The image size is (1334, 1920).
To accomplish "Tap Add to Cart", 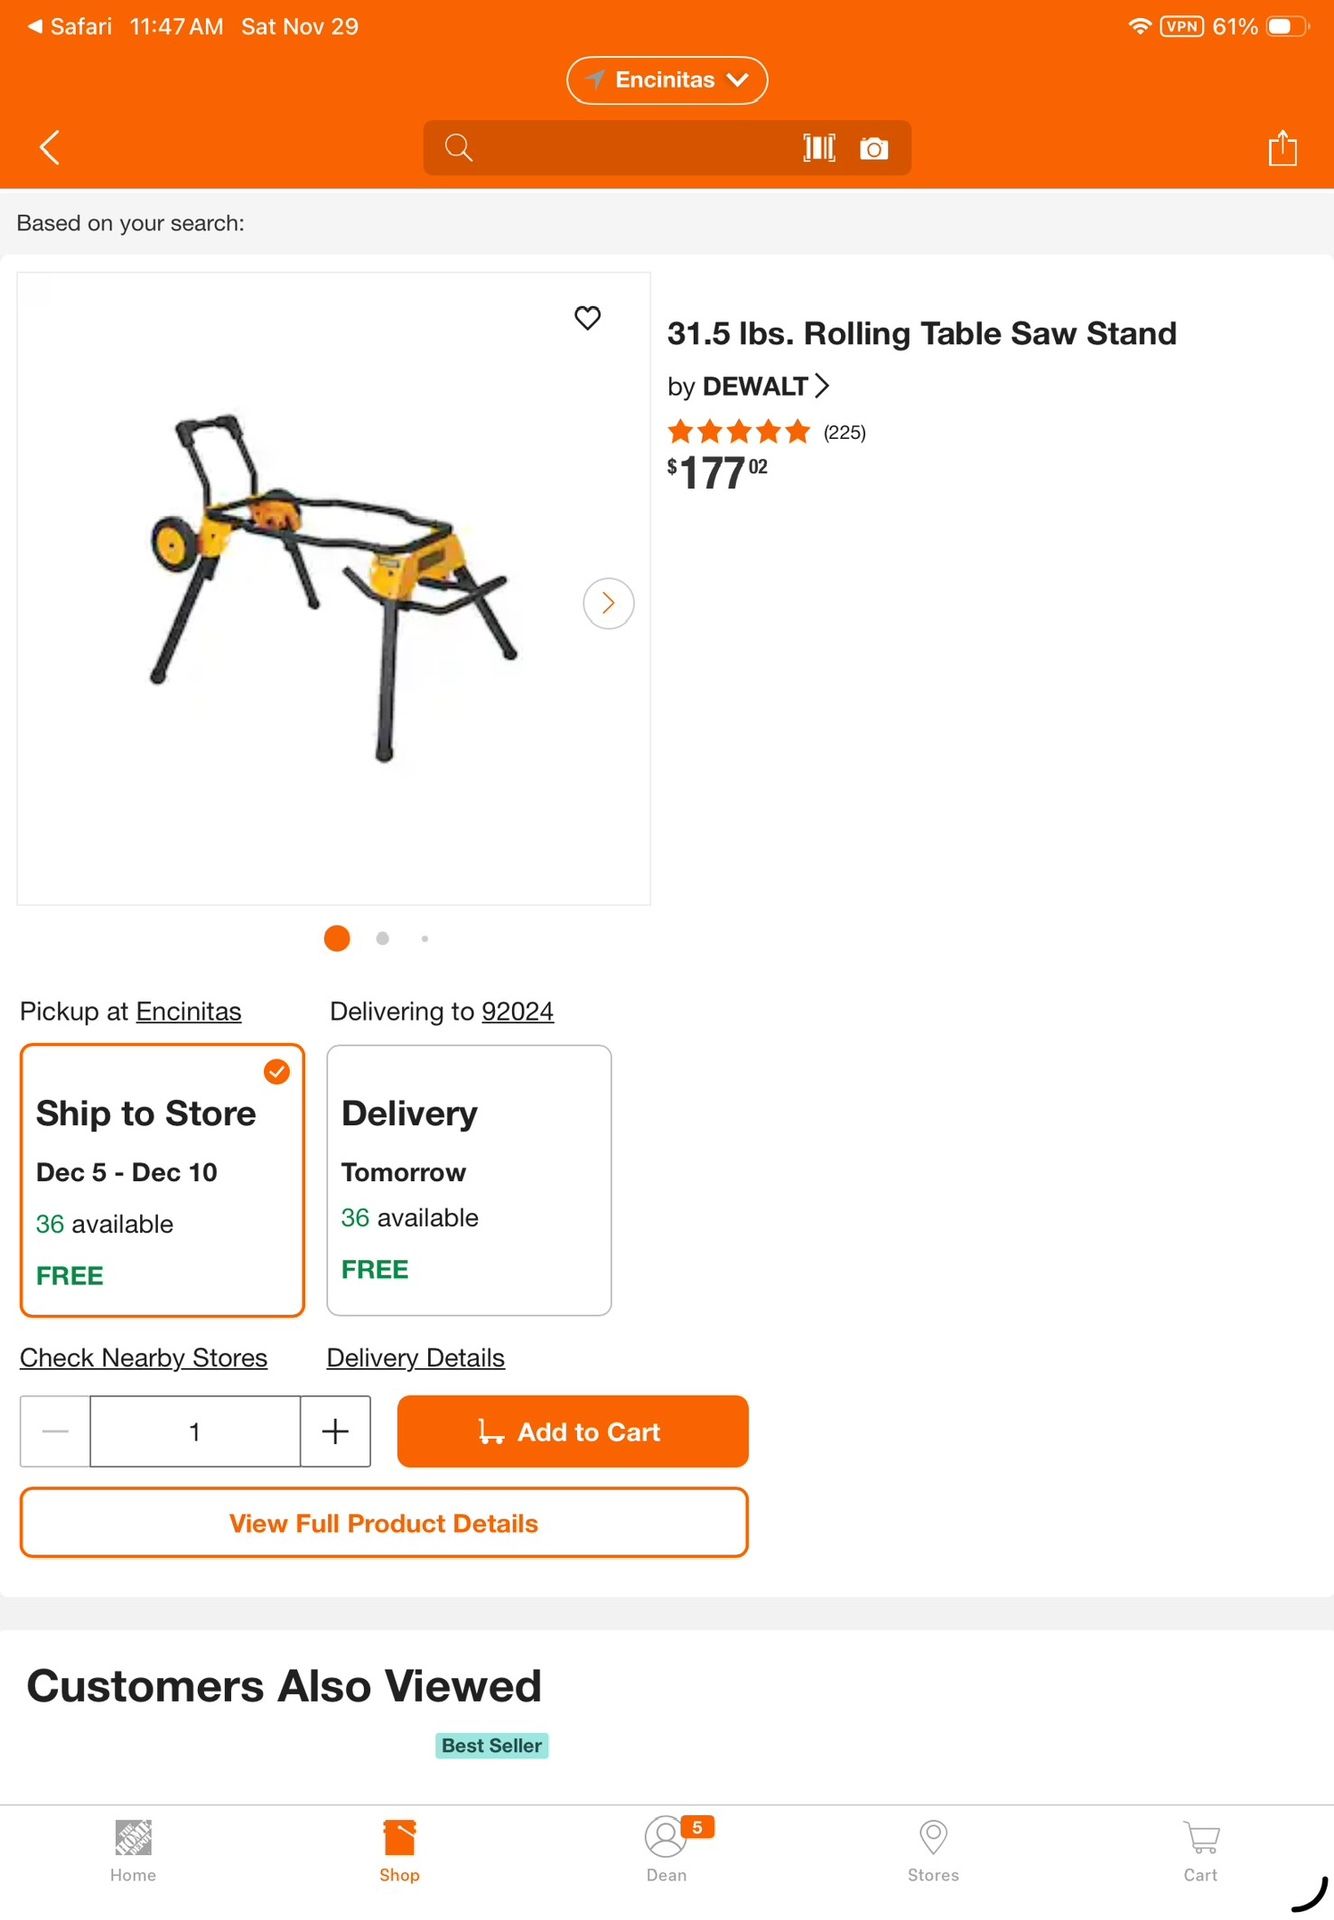I will 571,1431.
